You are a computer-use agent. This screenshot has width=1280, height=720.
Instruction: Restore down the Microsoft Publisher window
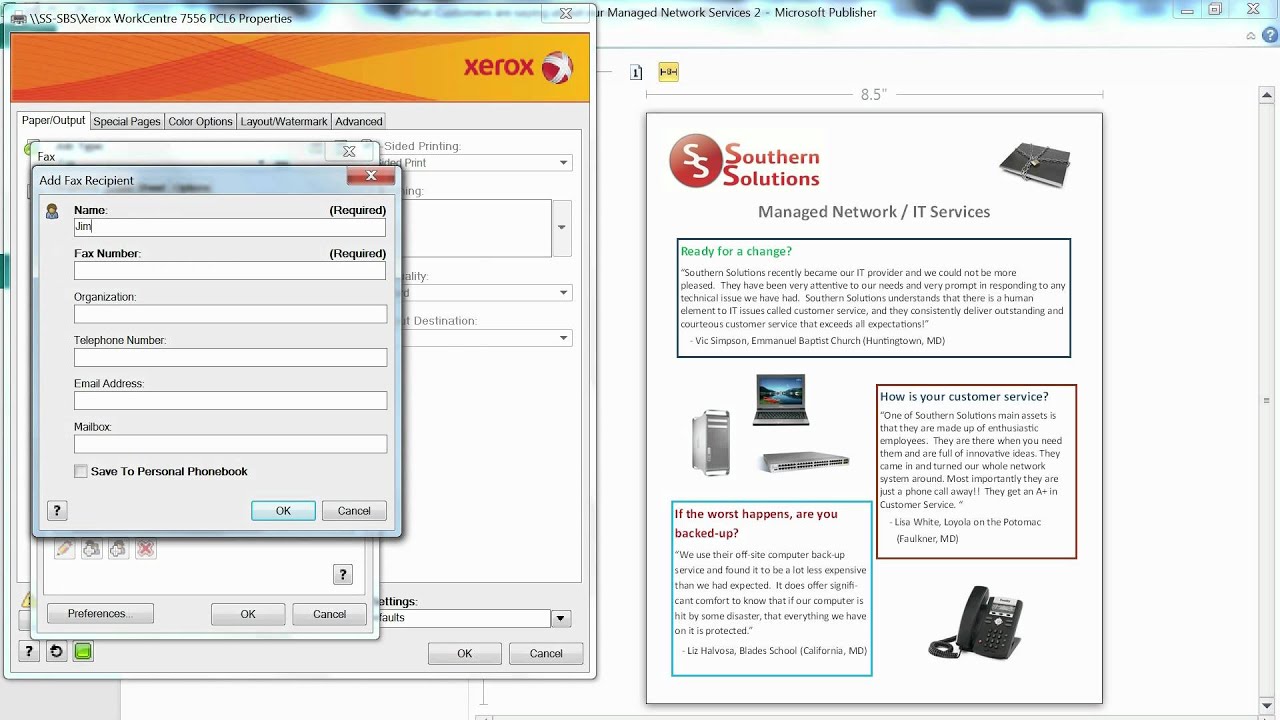[x=1215, y=9]
